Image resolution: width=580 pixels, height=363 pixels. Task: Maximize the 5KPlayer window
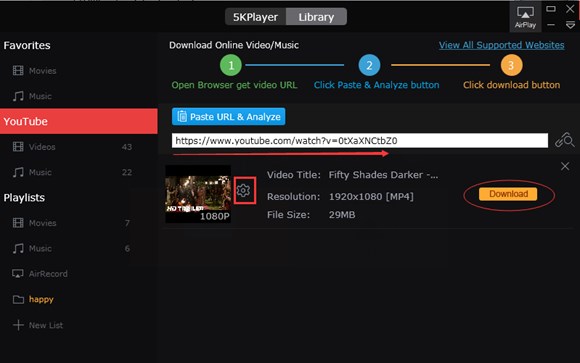point(551,9)
